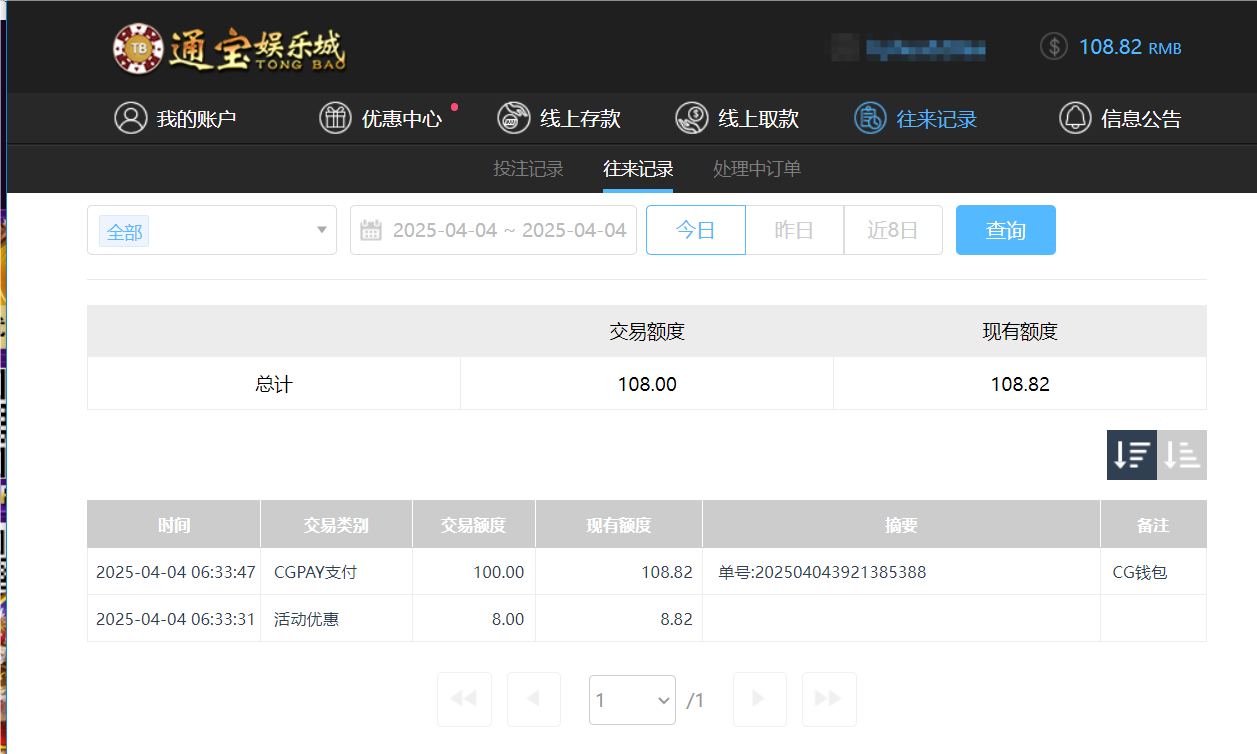The image size is (1257, 754).
Task: Switch to the 投注记录 tab
Action: tap(528, 168)
